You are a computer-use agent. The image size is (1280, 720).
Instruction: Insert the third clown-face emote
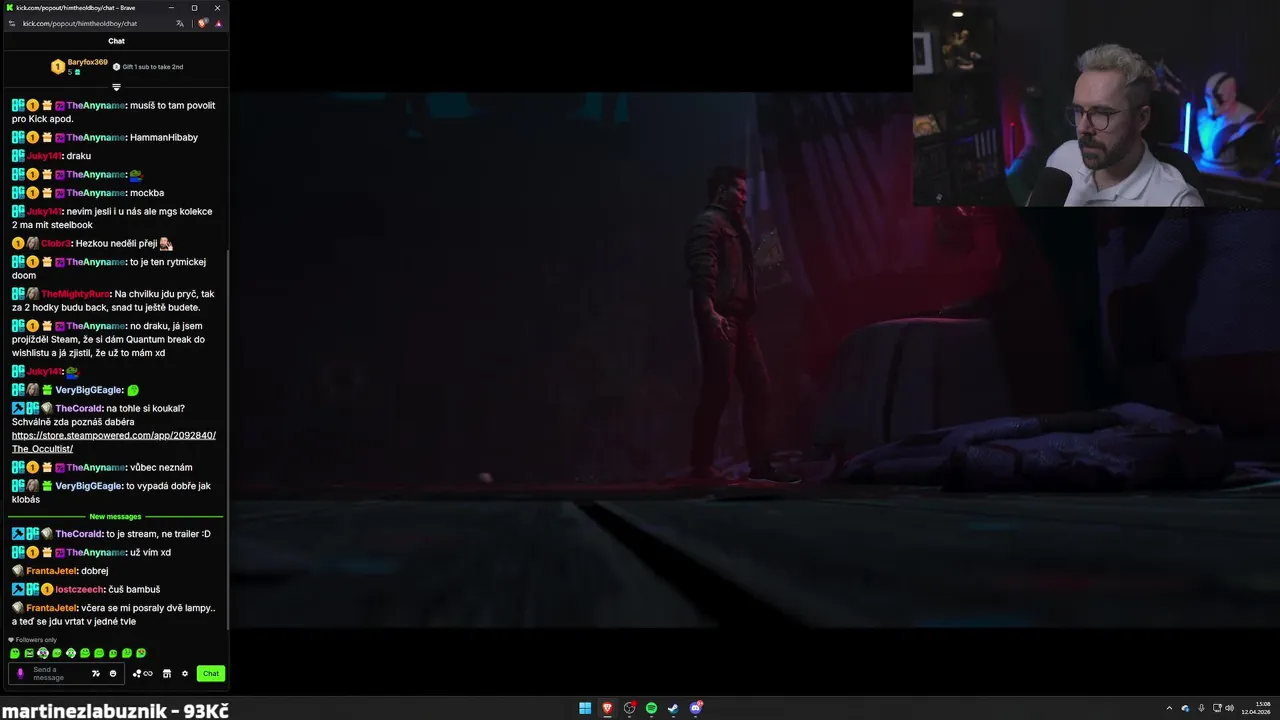point(43,653)
